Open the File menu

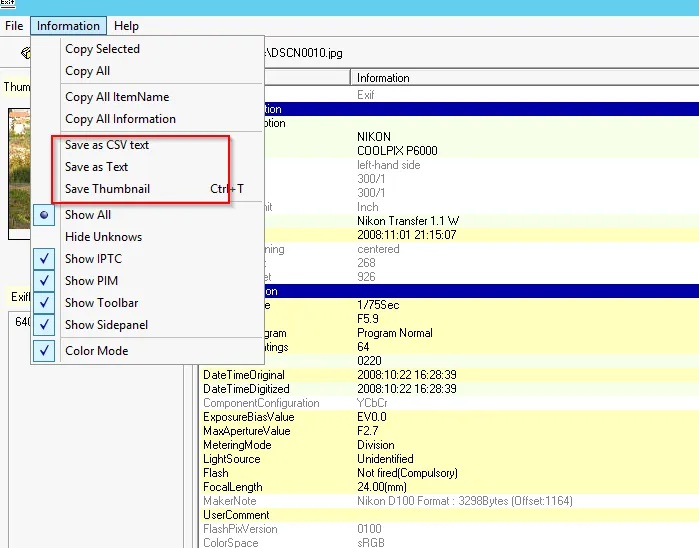[14, 26]
